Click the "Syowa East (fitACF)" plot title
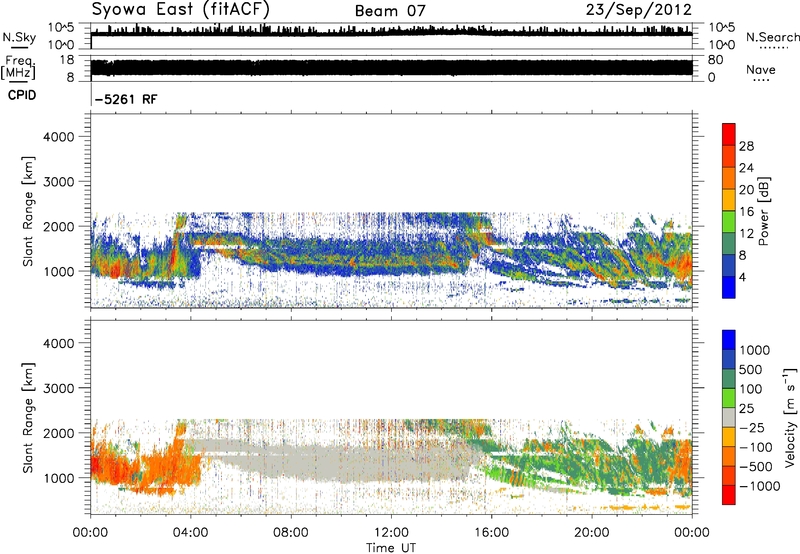Screen dimensions: 800x554 [x=181, y=10]
